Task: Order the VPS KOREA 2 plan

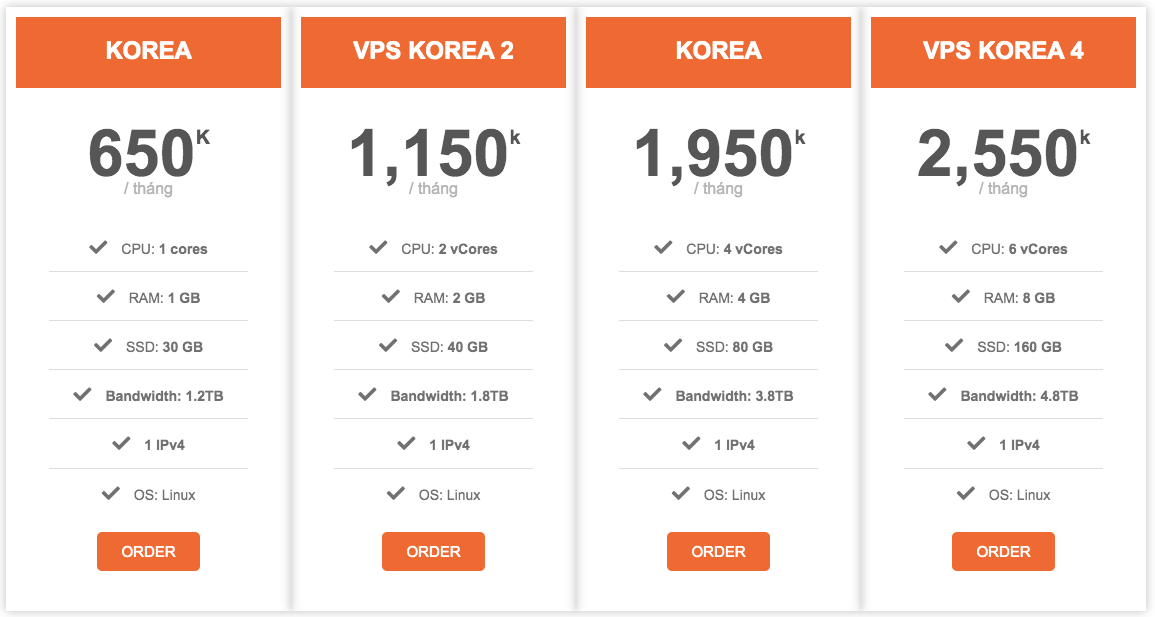Action: (x=433, y=551)
